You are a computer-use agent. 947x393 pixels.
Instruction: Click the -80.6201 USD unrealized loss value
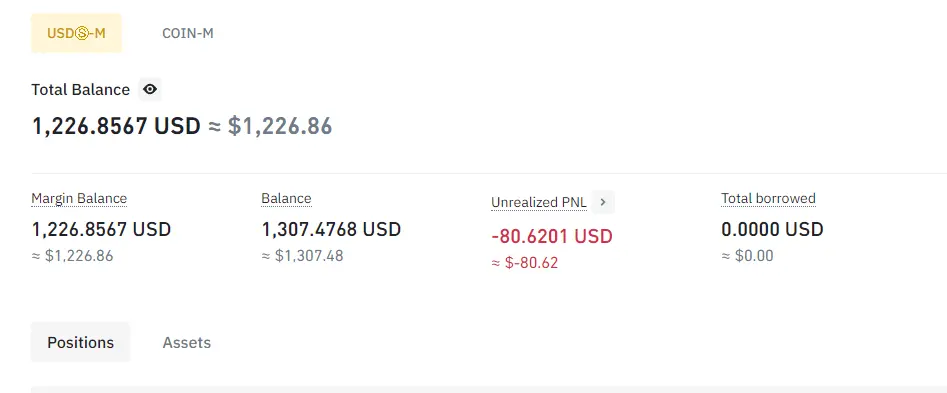pyautogui.click(x=552, y=236)
